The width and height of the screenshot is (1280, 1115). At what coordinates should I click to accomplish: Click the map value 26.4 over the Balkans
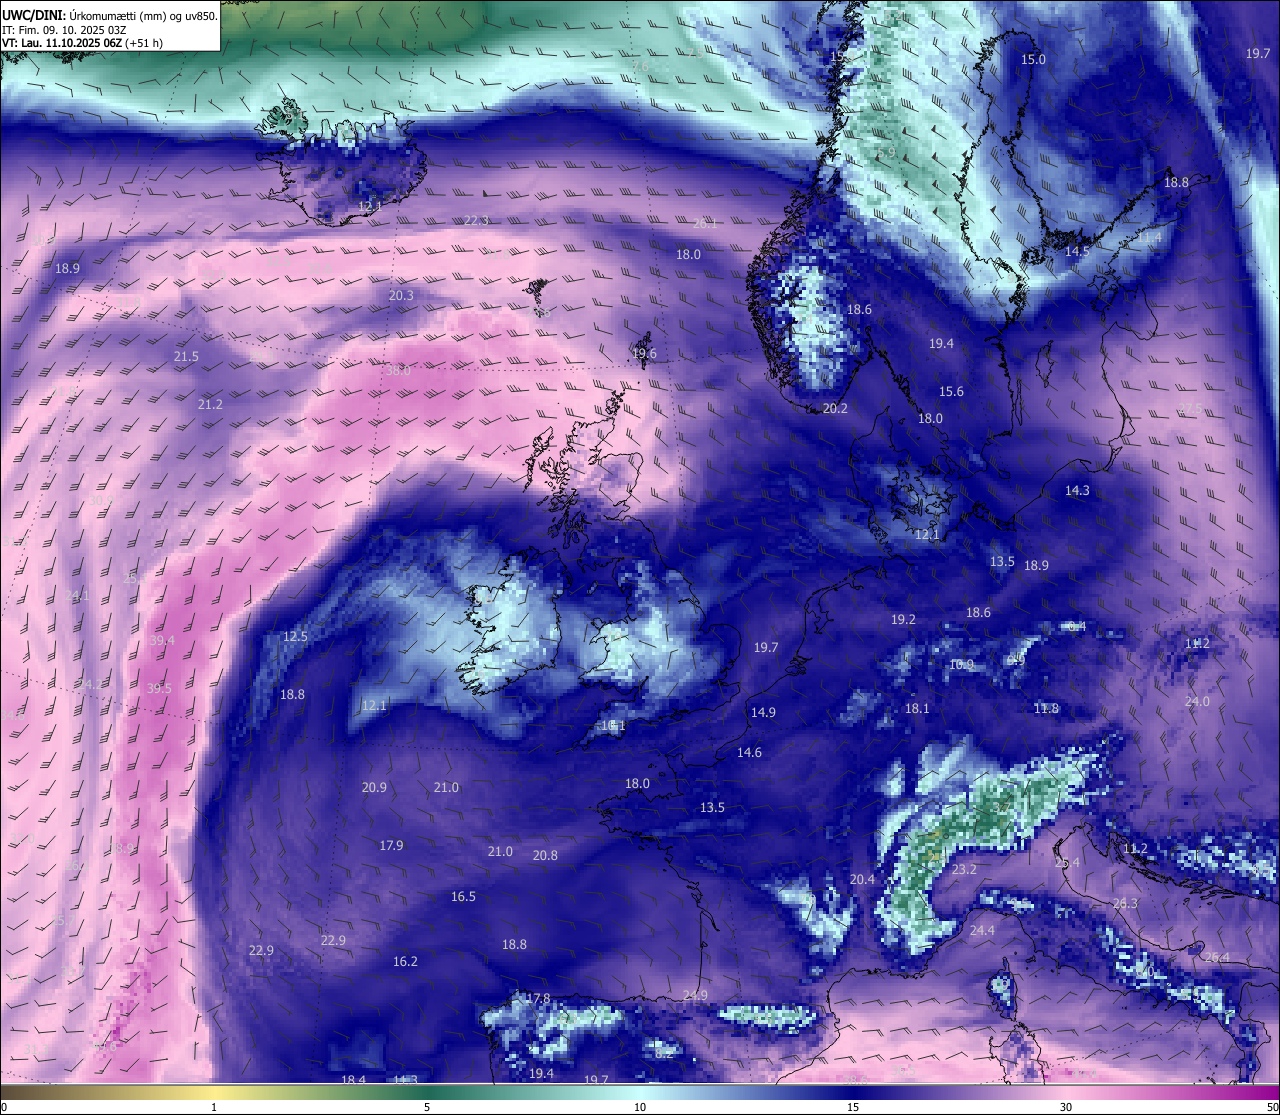point(1217,958)
